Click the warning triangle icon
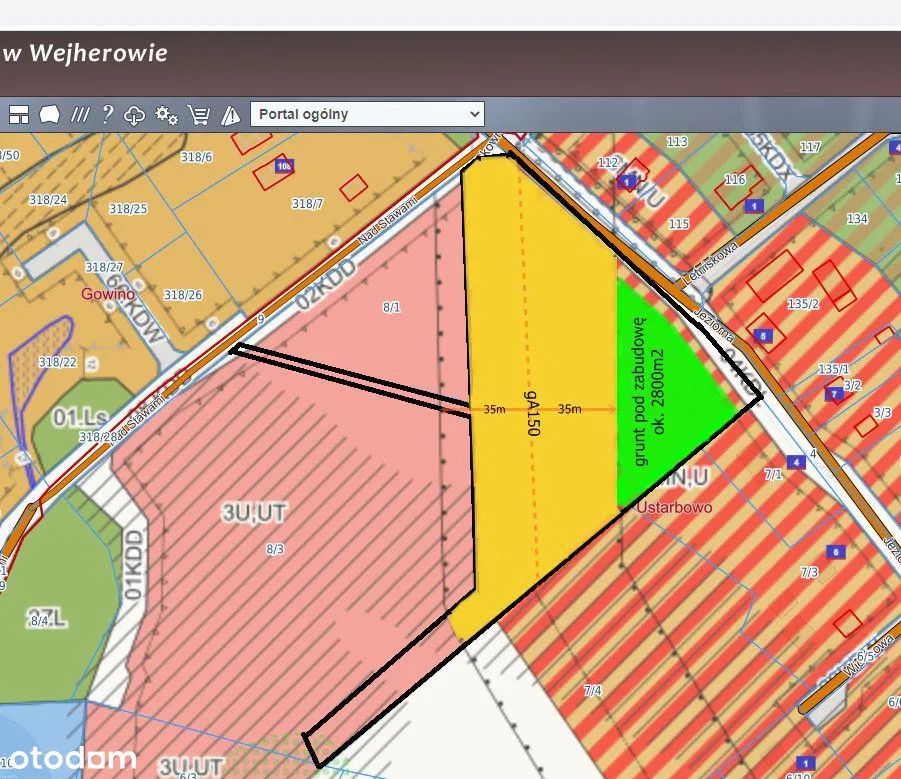Screen dimensions: 901x779 point(230,115)
